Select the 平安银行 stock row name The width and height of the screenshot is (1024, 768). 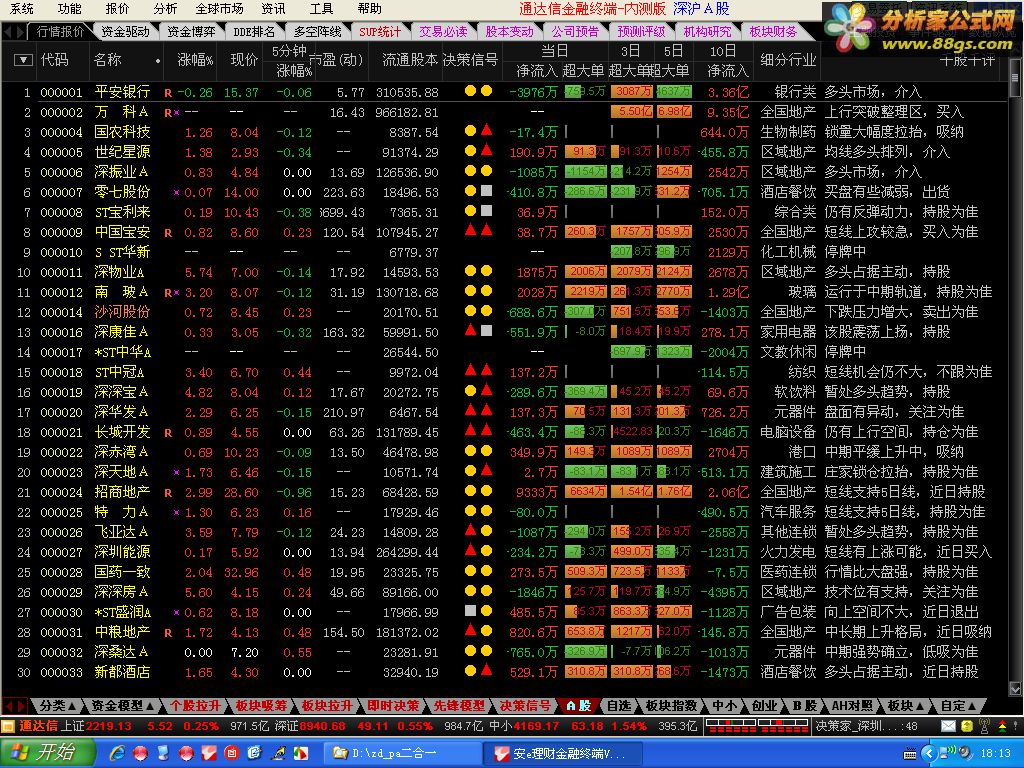click(122, 92)
